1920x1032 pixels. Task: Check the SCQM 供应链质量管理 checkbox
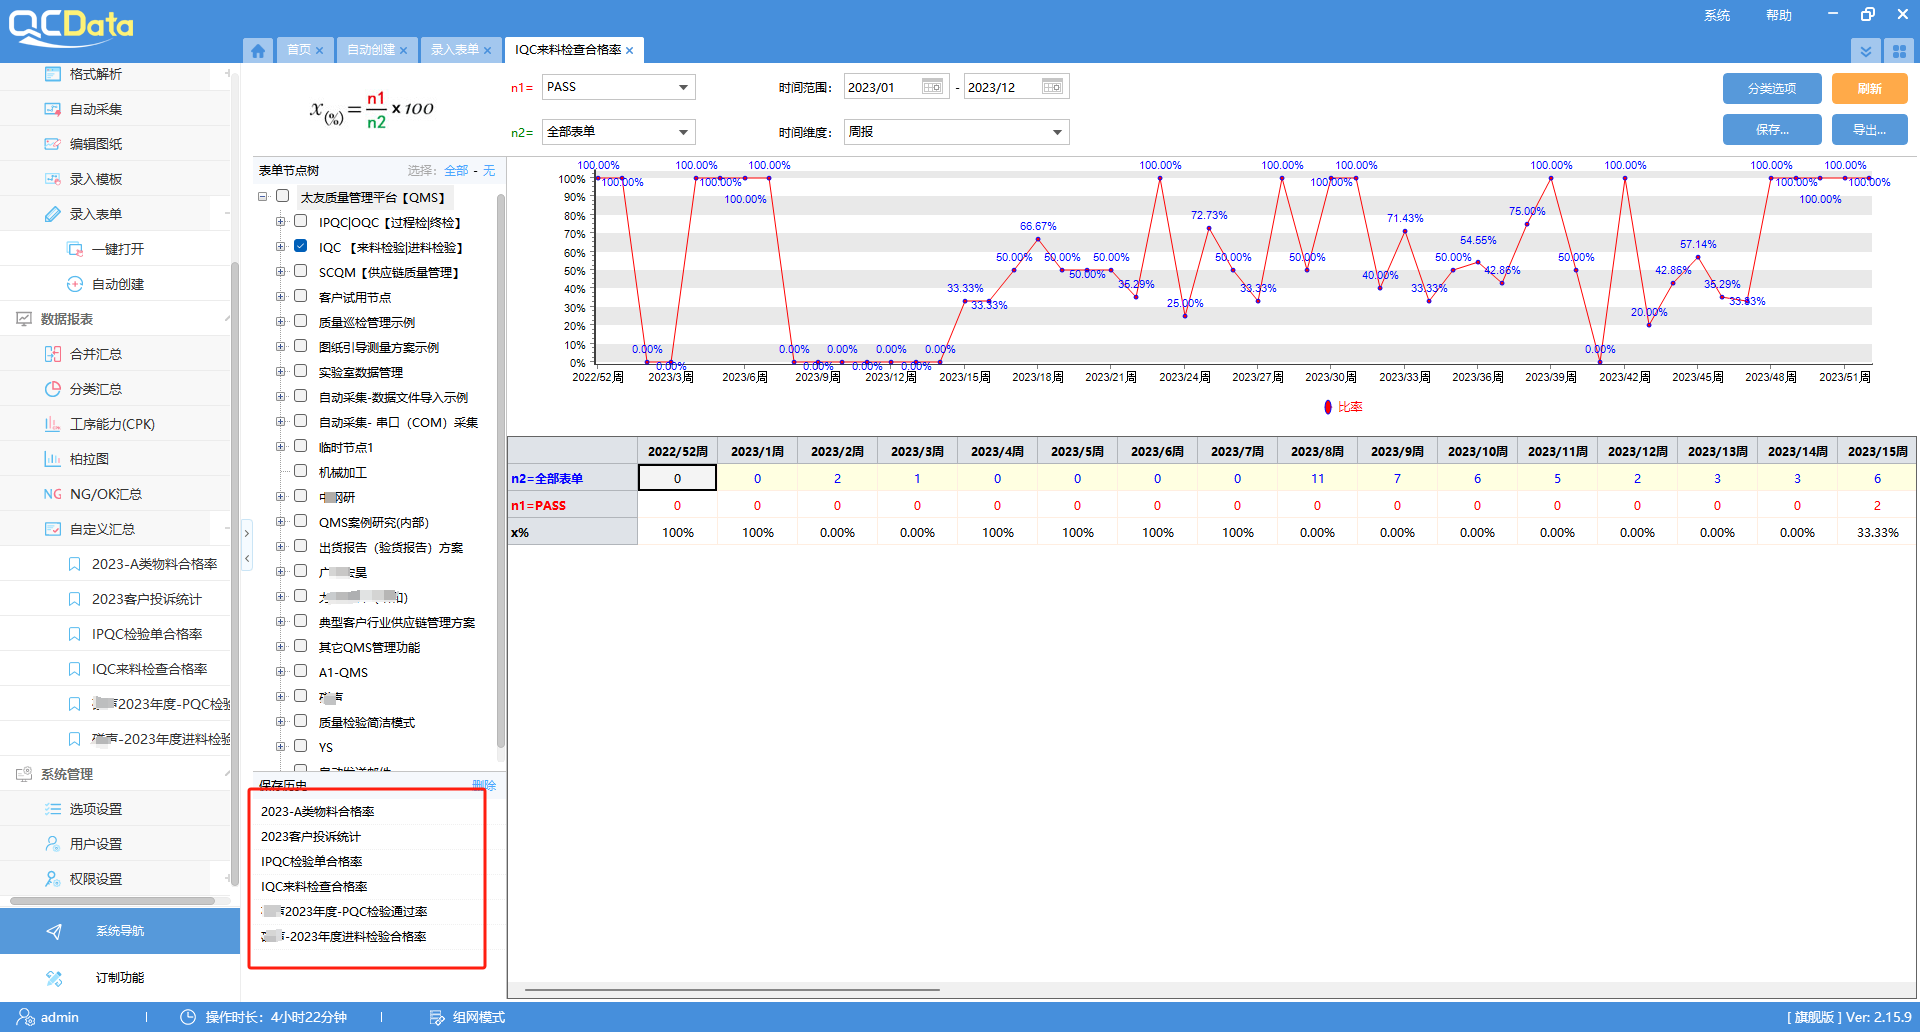pos(300,271)
